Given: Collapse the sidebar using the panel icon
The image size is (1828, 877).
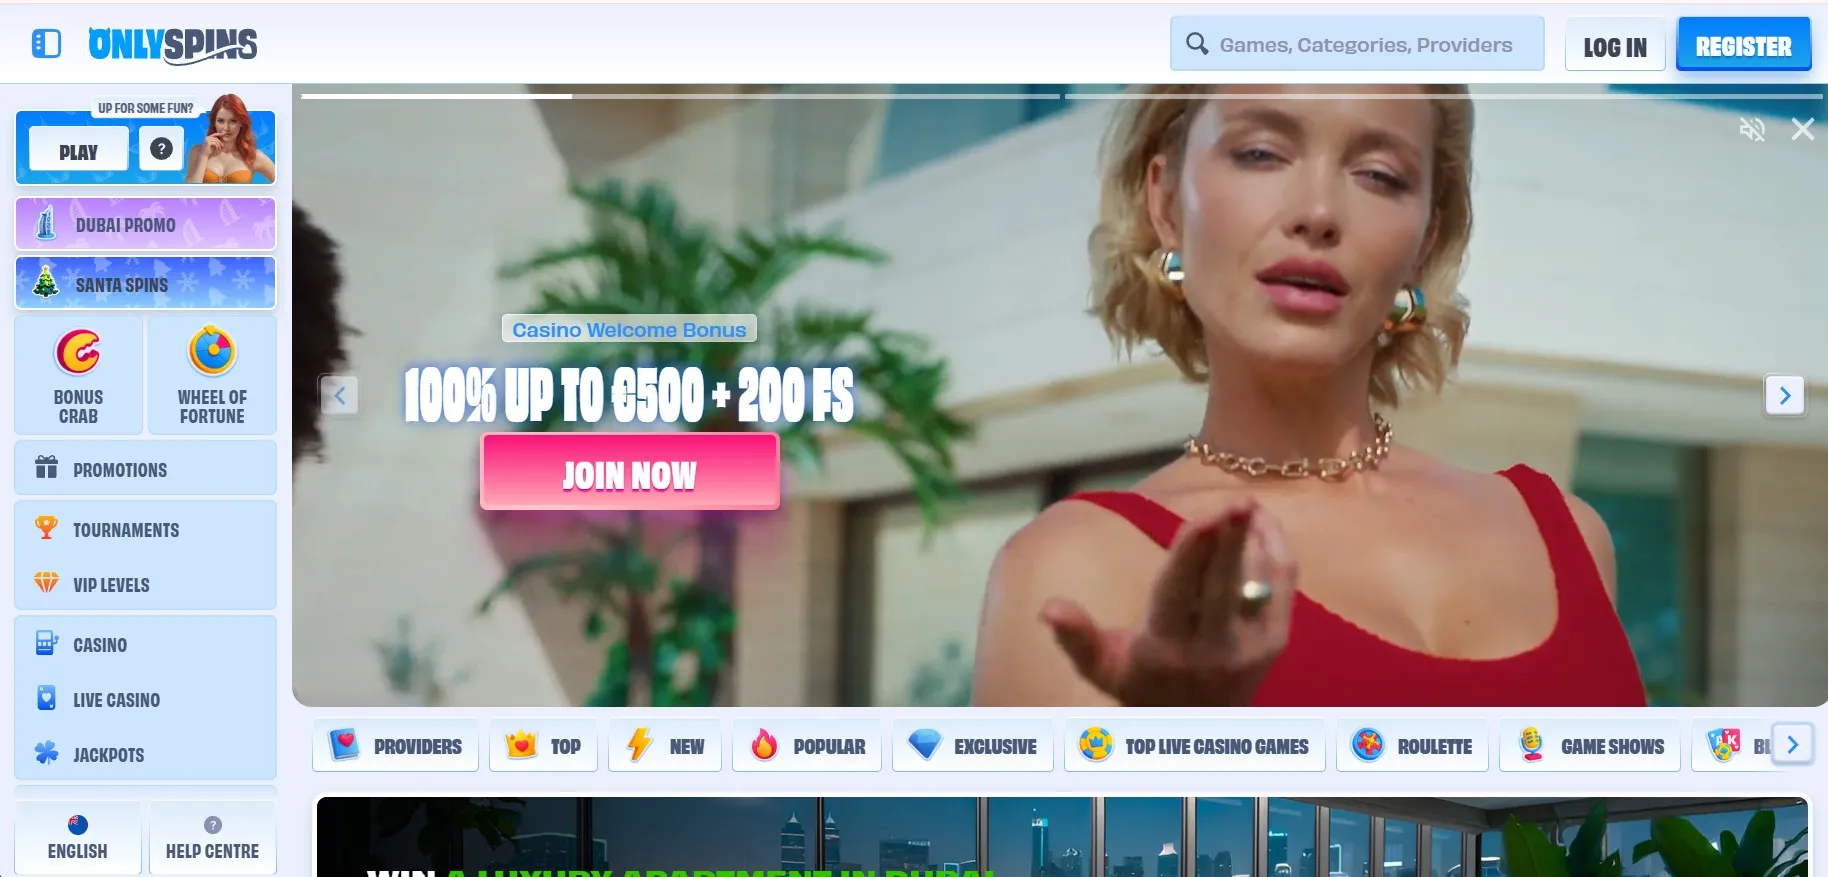Looking at the screenshot, I should [x=46, y=44].
